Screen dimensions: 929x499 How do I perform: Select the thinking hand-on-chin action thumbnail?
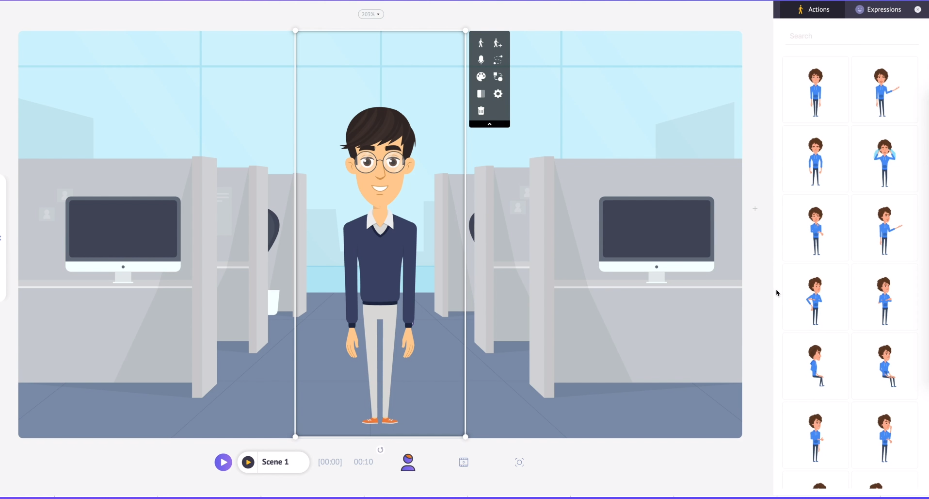[884, 436]
